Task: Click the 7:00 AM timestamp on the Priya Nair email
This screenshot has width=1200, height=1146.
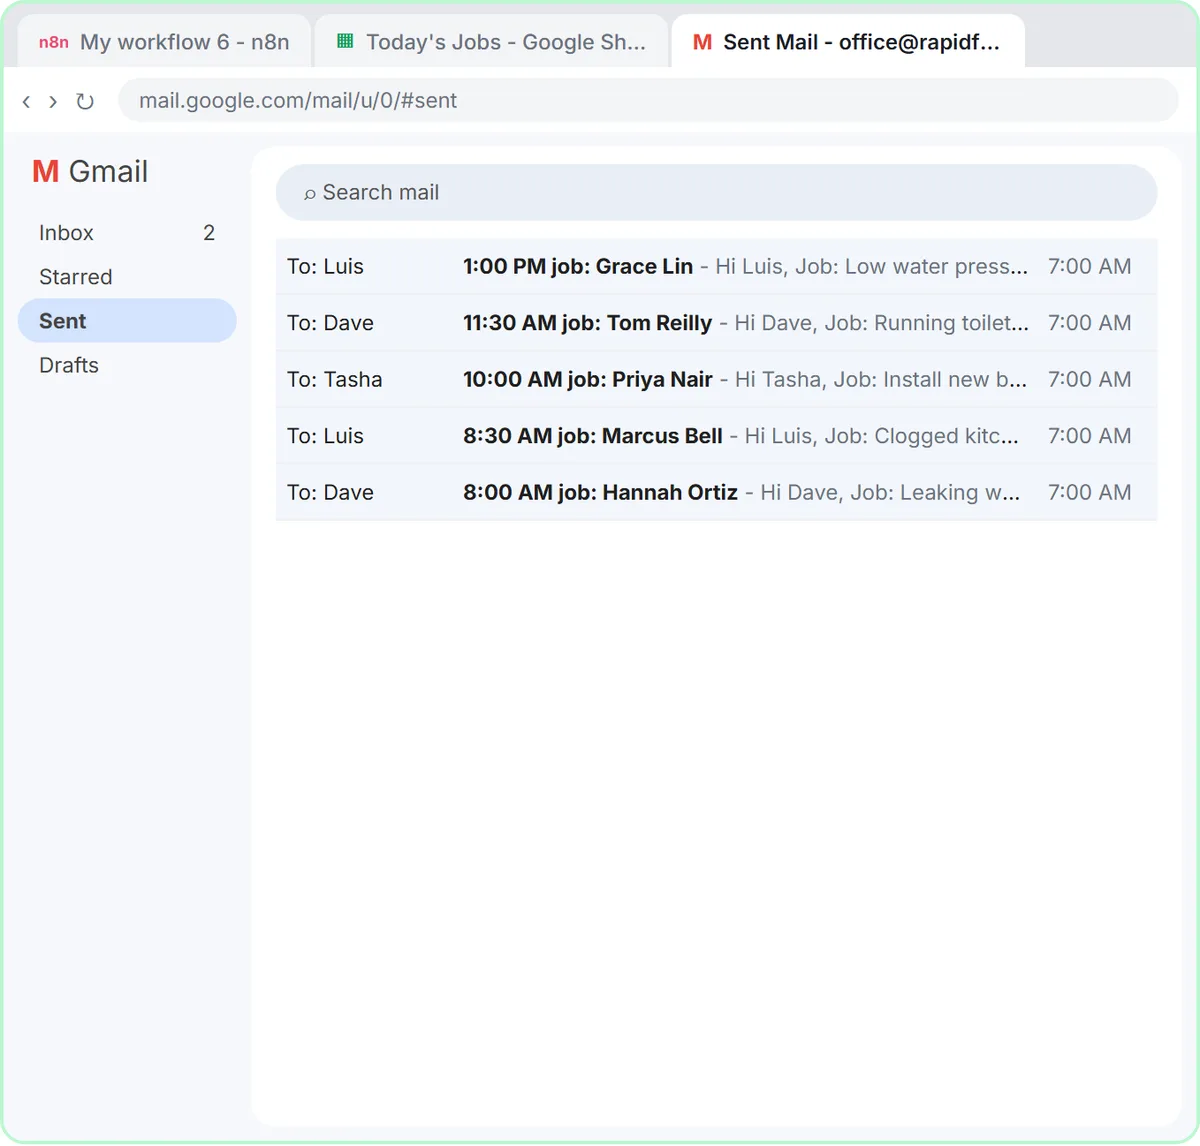Action: 1090,380
